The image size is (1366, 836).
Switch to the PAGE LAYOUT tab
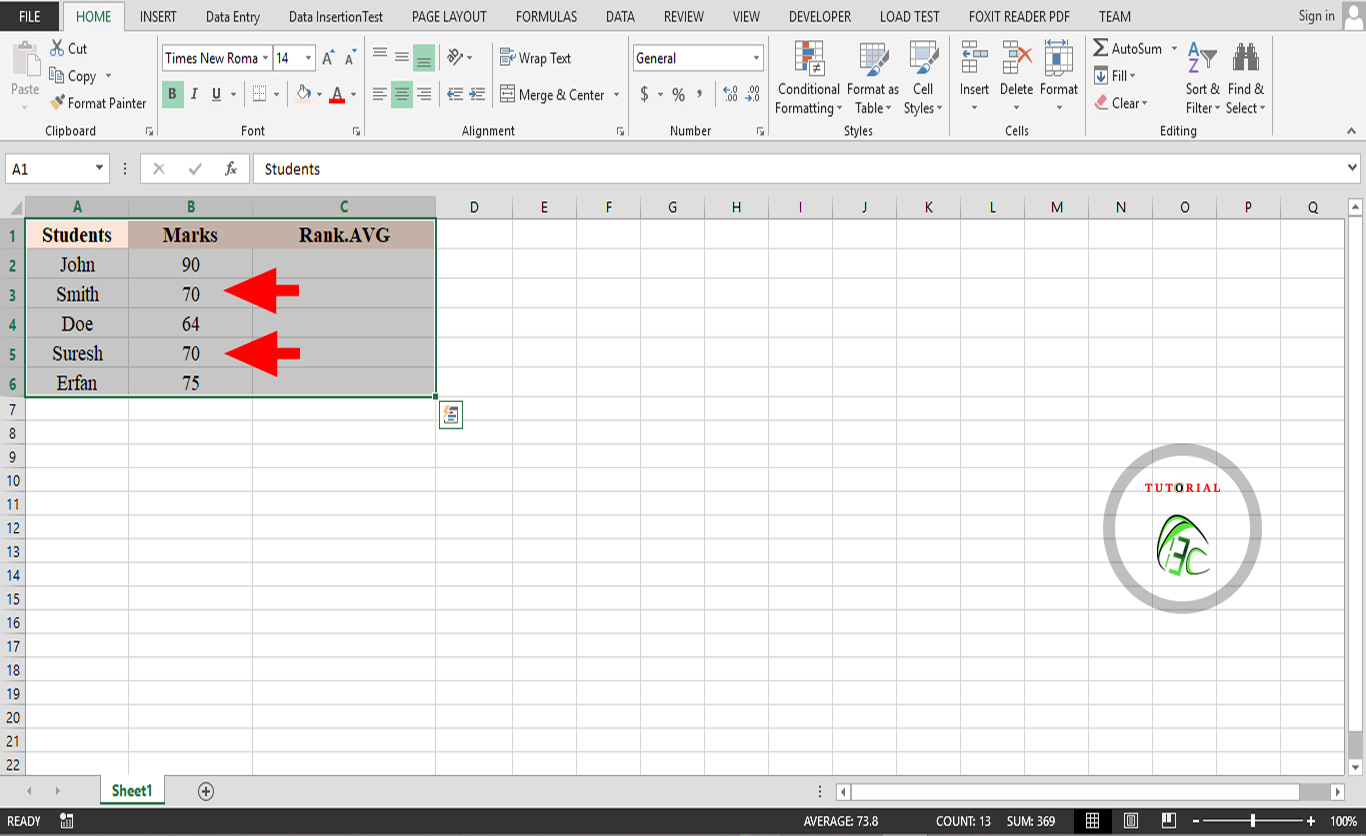point(449,17)
